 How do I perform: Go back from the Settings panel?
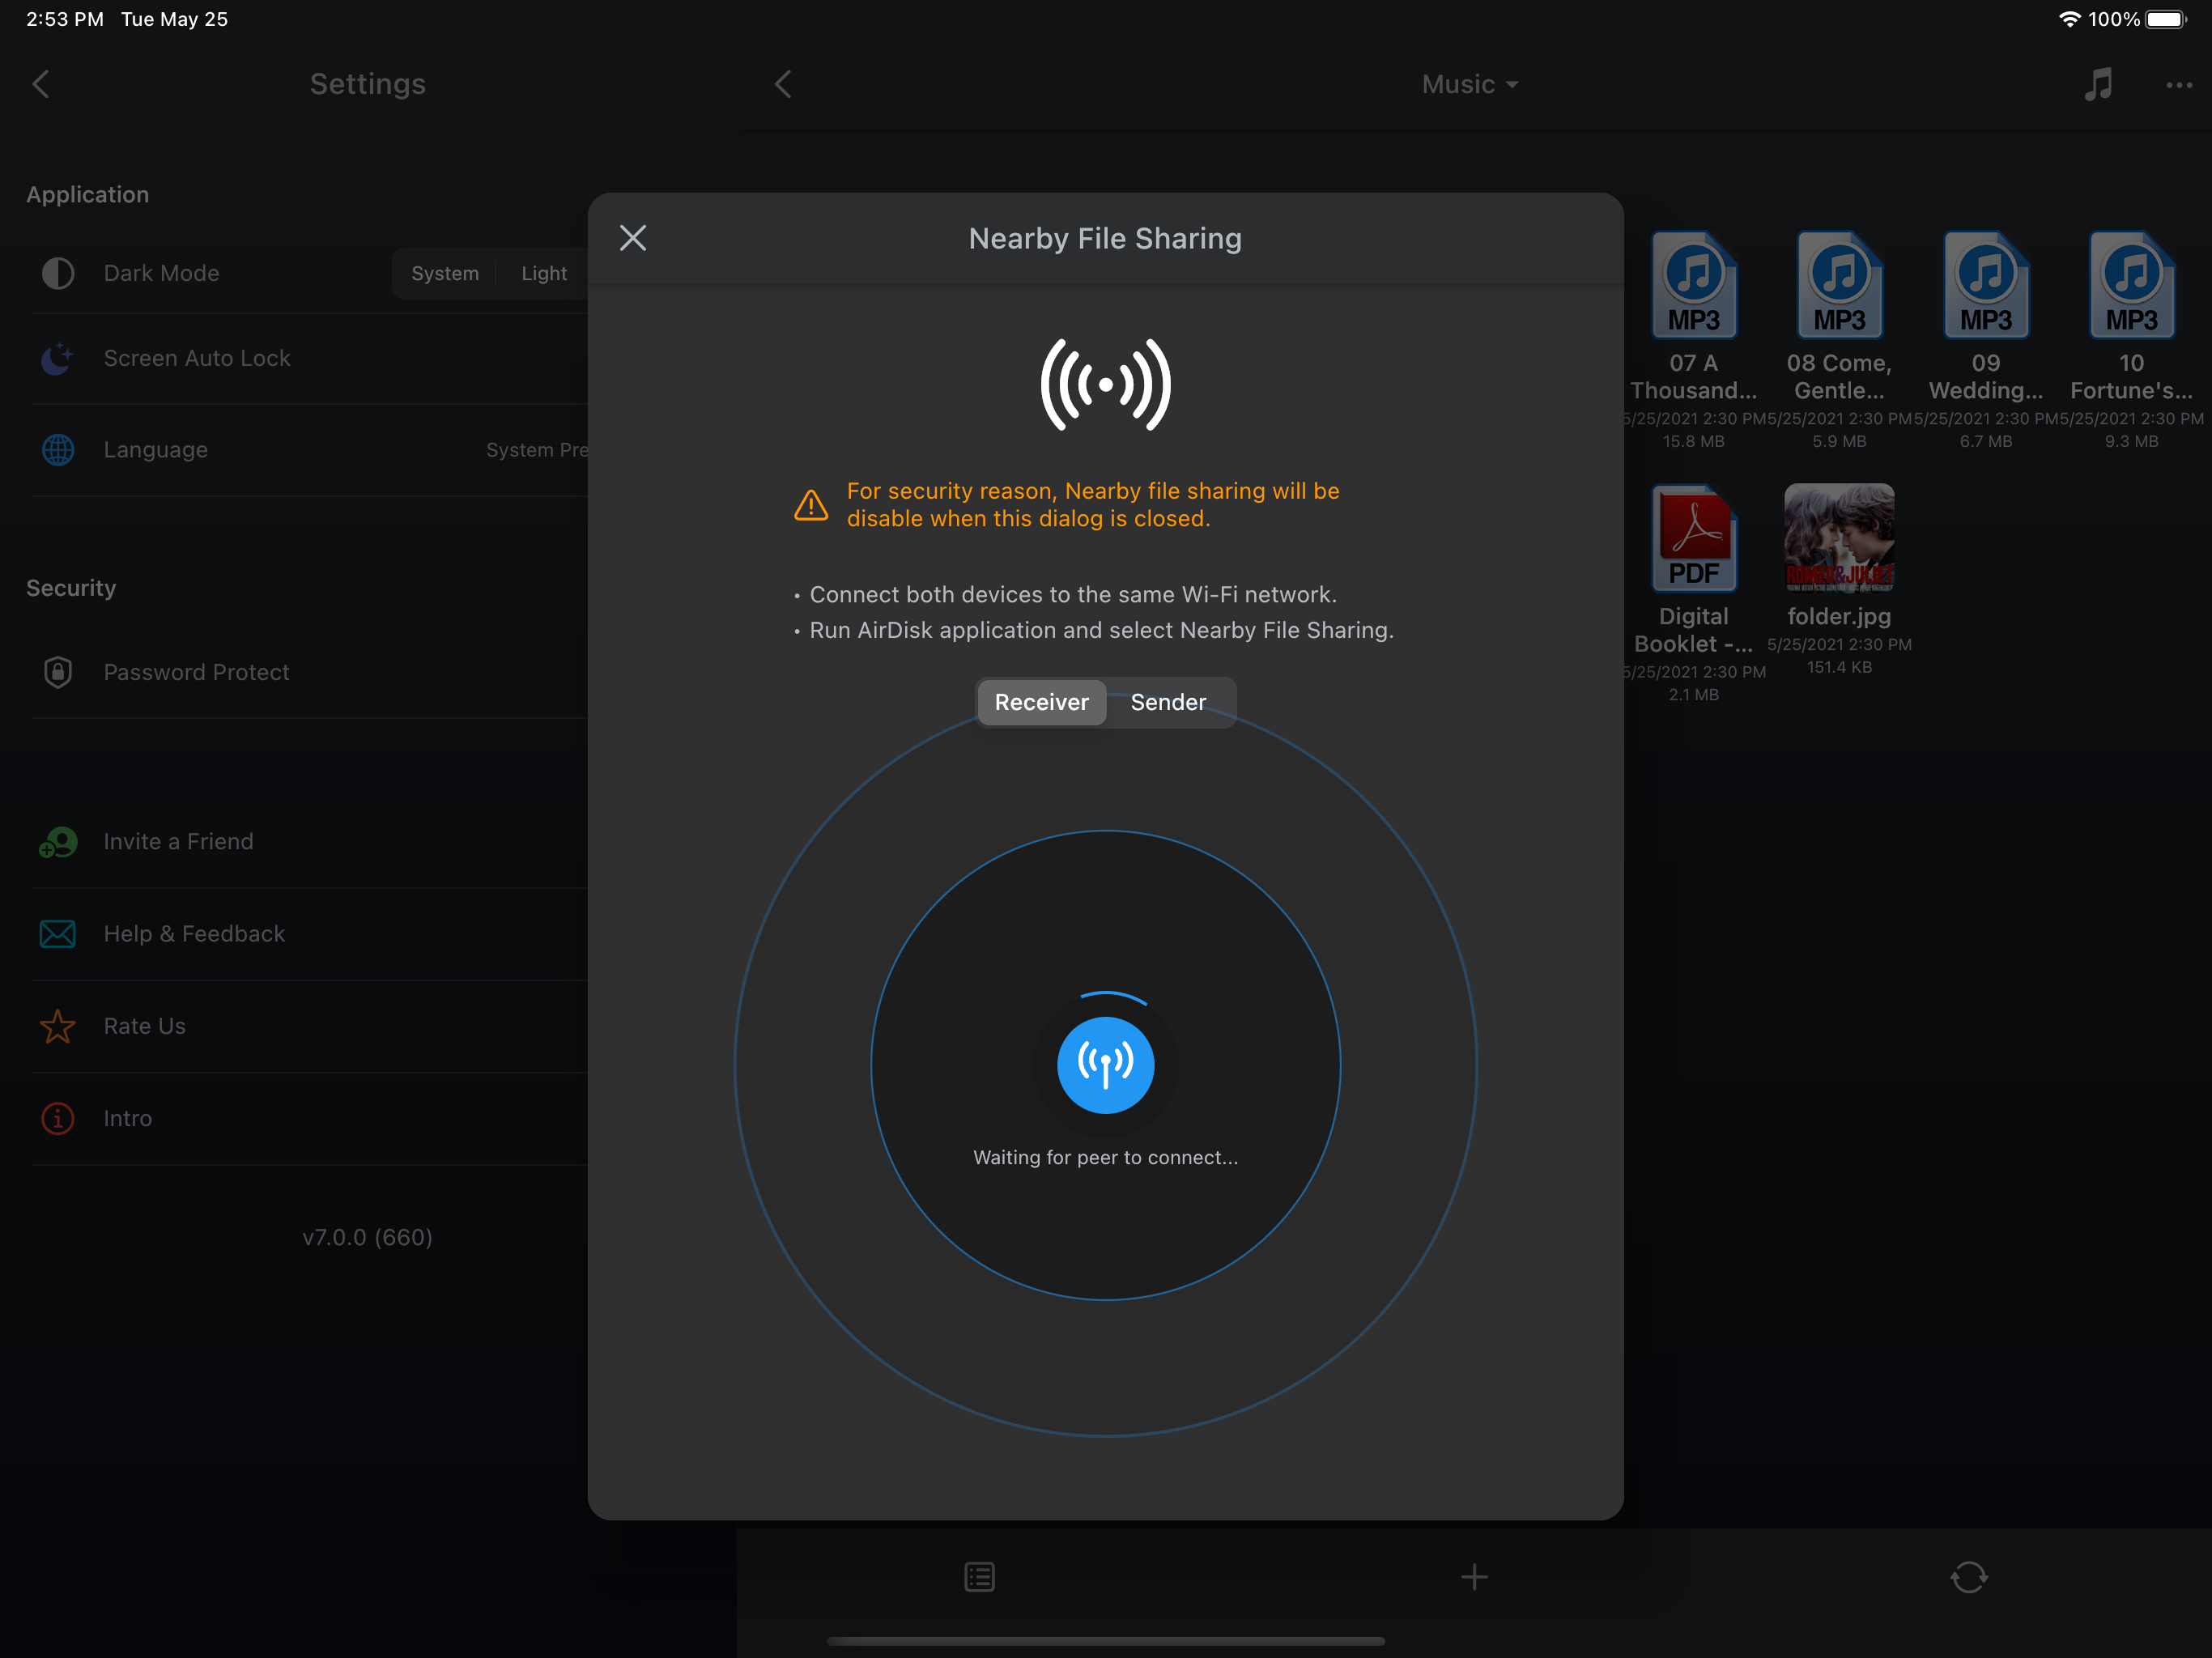pyautogui.click(x=41, y=84)
